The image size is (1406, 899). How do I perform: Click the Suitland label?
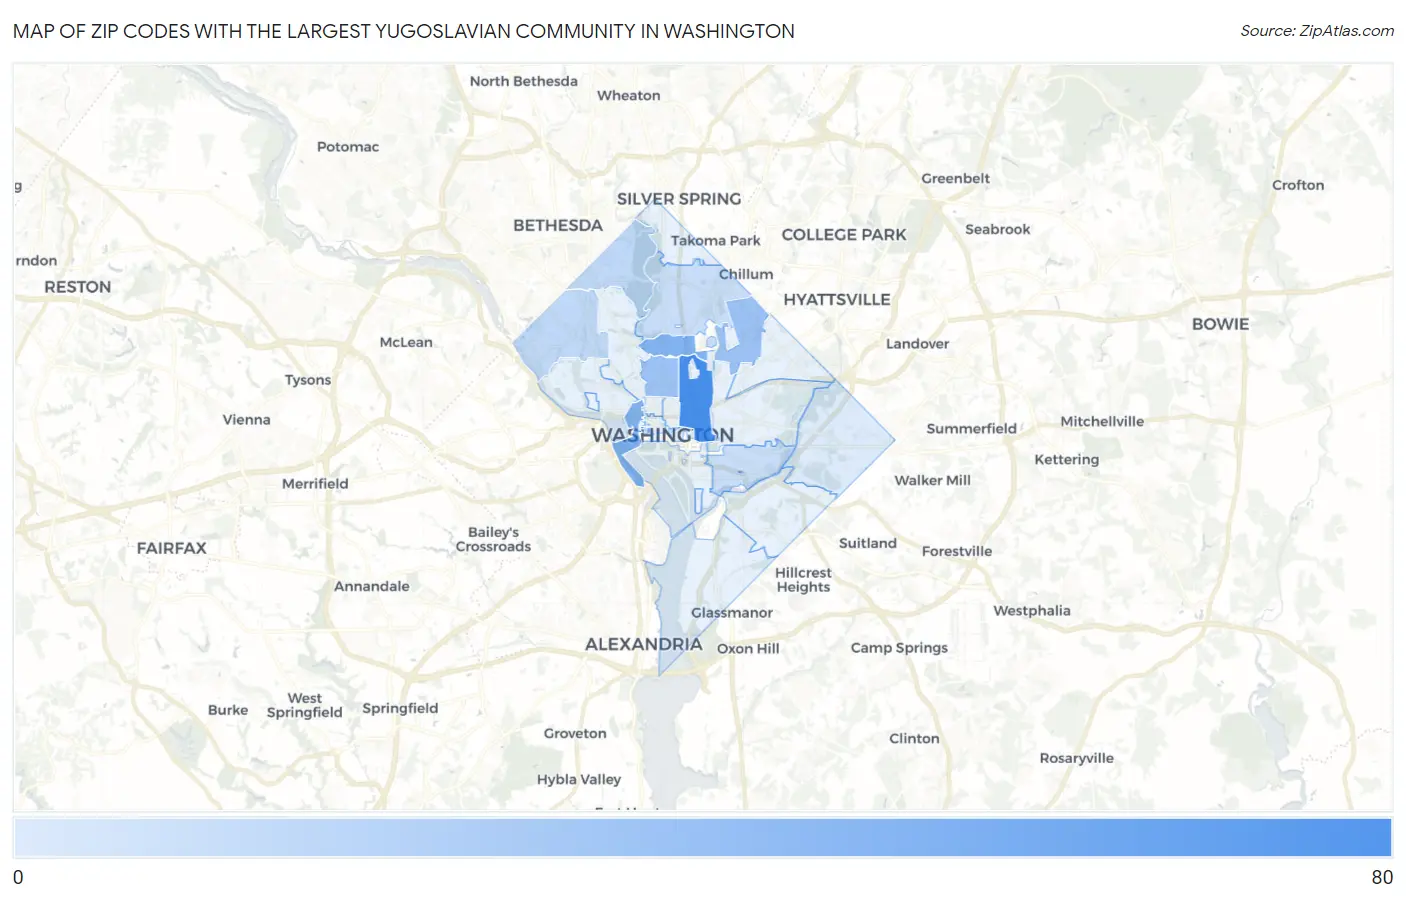pyautogui.click(x=868, y=544)
